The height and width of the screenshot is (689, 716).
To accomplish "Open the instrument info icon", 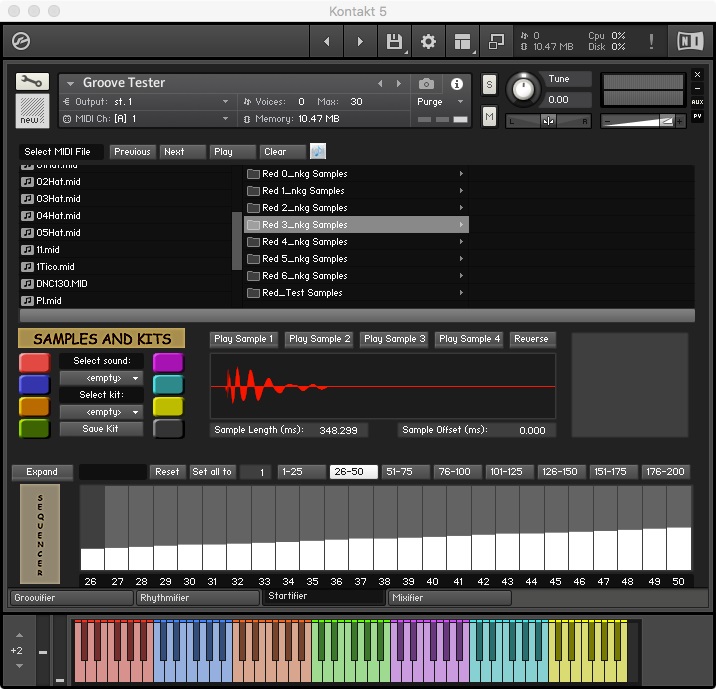I will pyautogui.click(x=457, y=84).
